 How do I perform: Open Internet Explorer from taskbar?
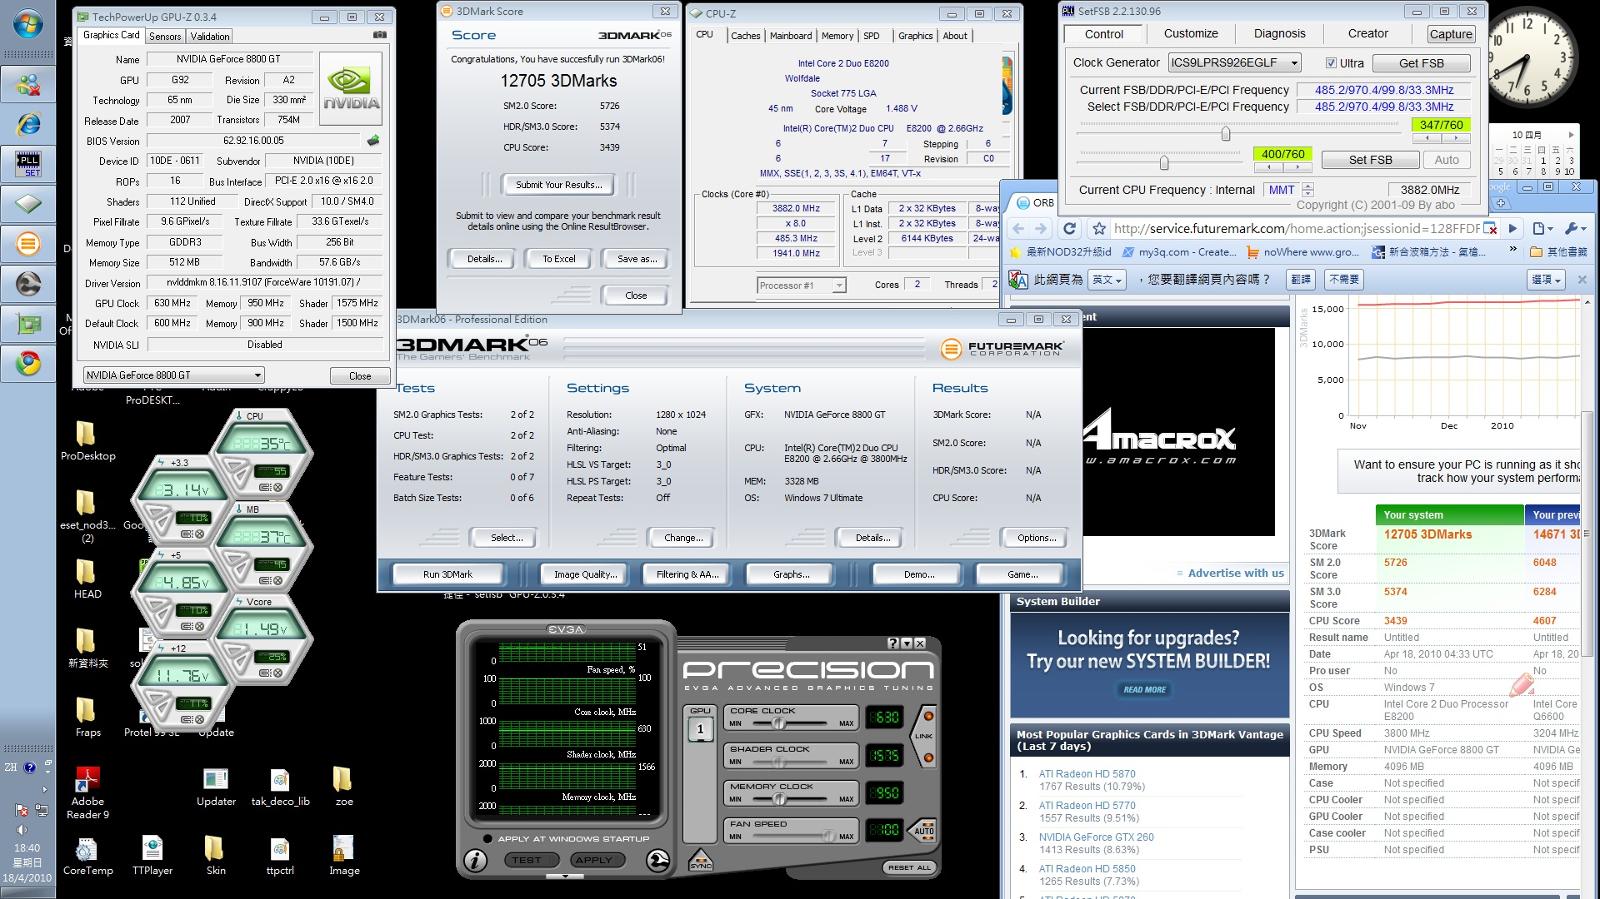[28, 124]
